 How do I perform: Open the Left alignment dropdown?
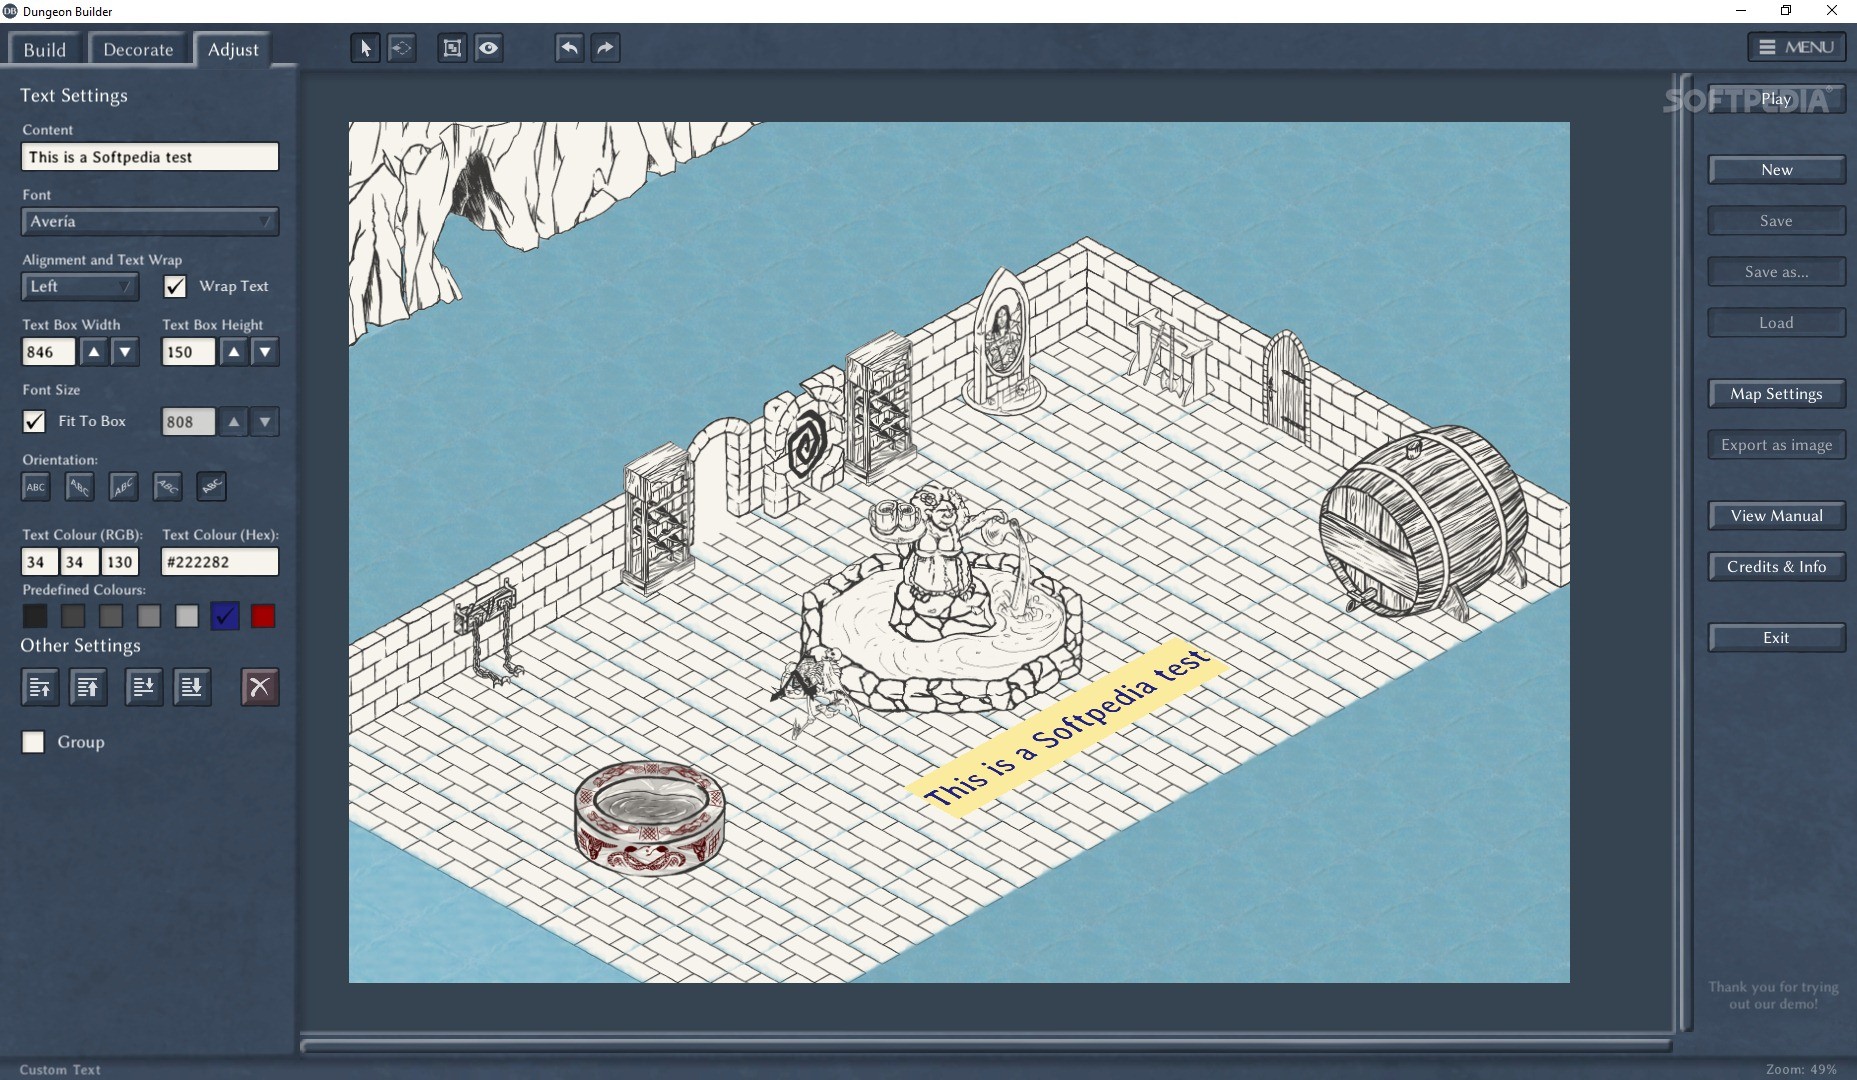(x=80, y=287)
